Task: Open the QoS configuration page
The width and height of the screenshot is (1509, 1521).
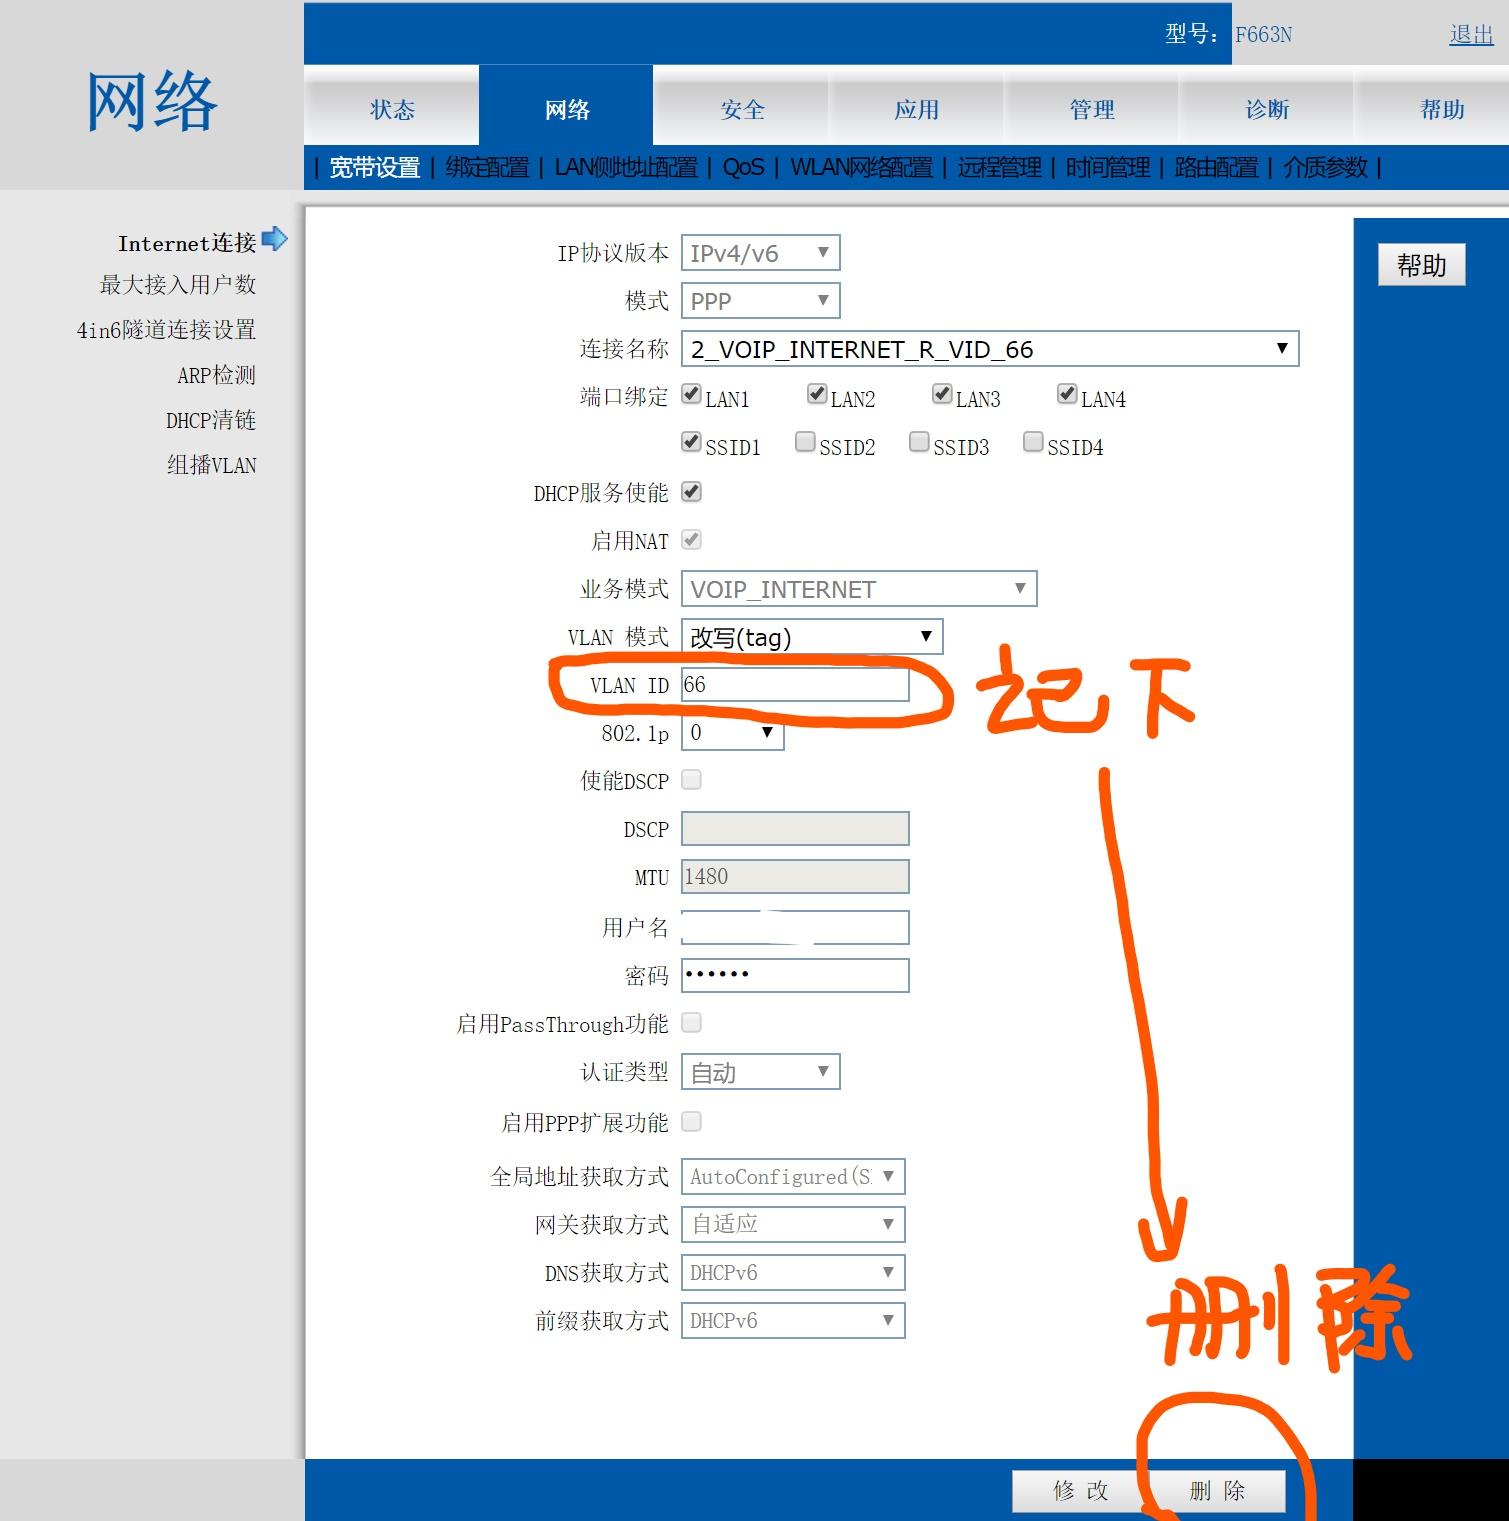Action: point(744,168)
